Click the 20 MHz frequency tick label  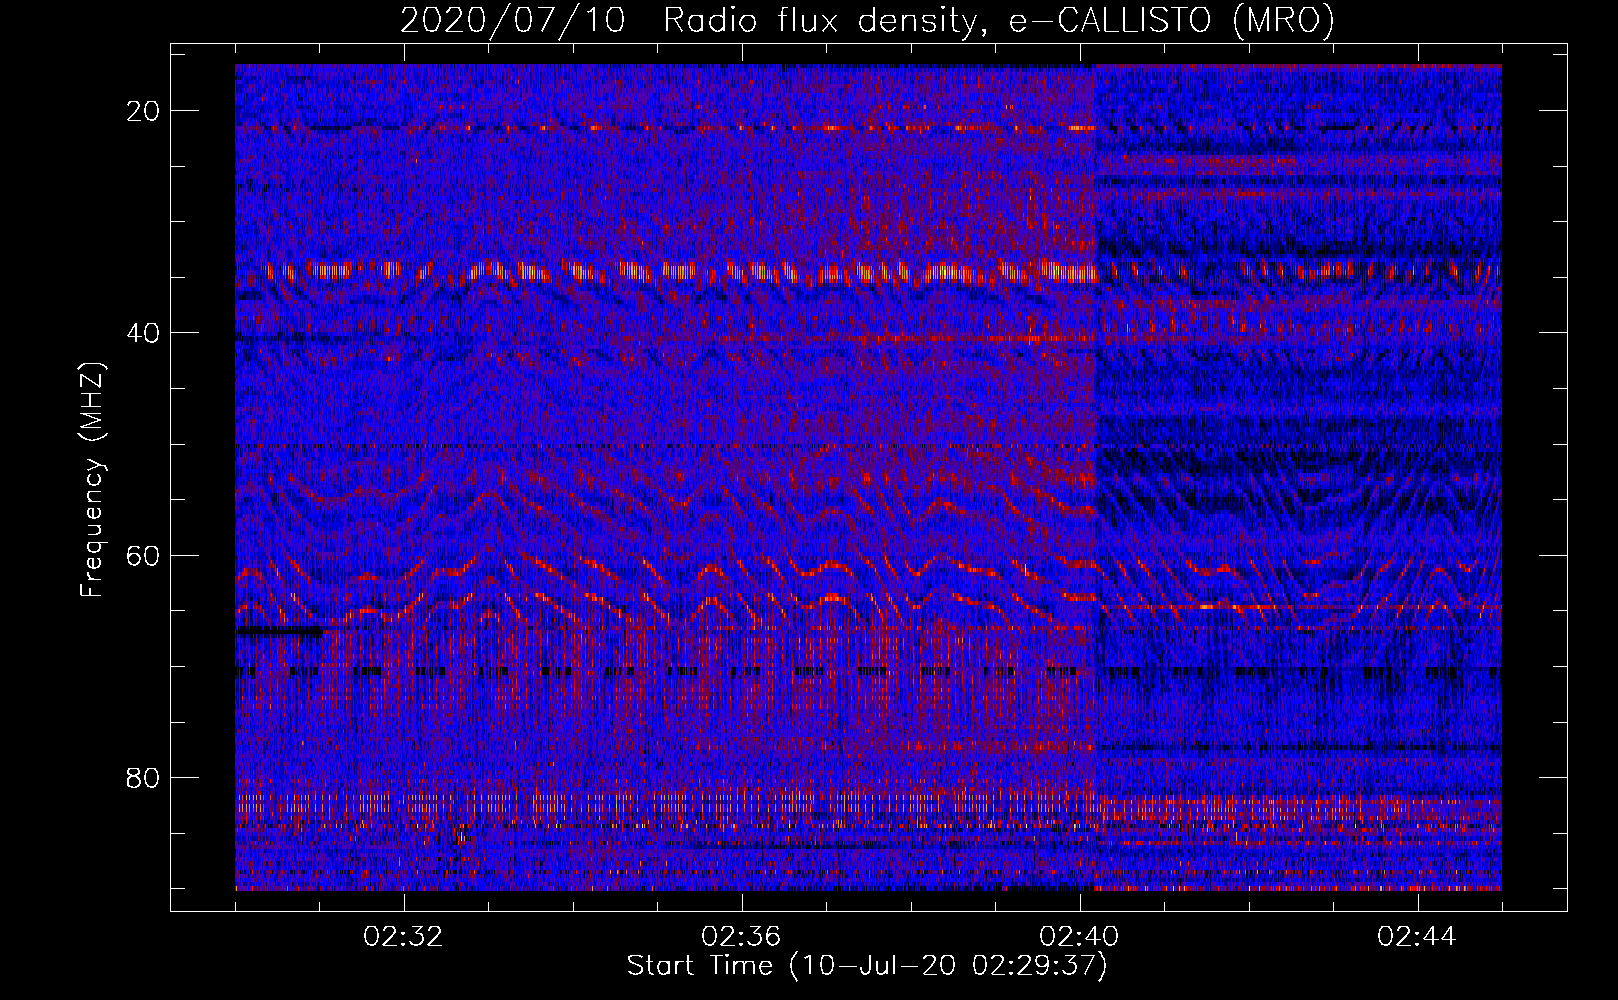[x=144, y=111]
